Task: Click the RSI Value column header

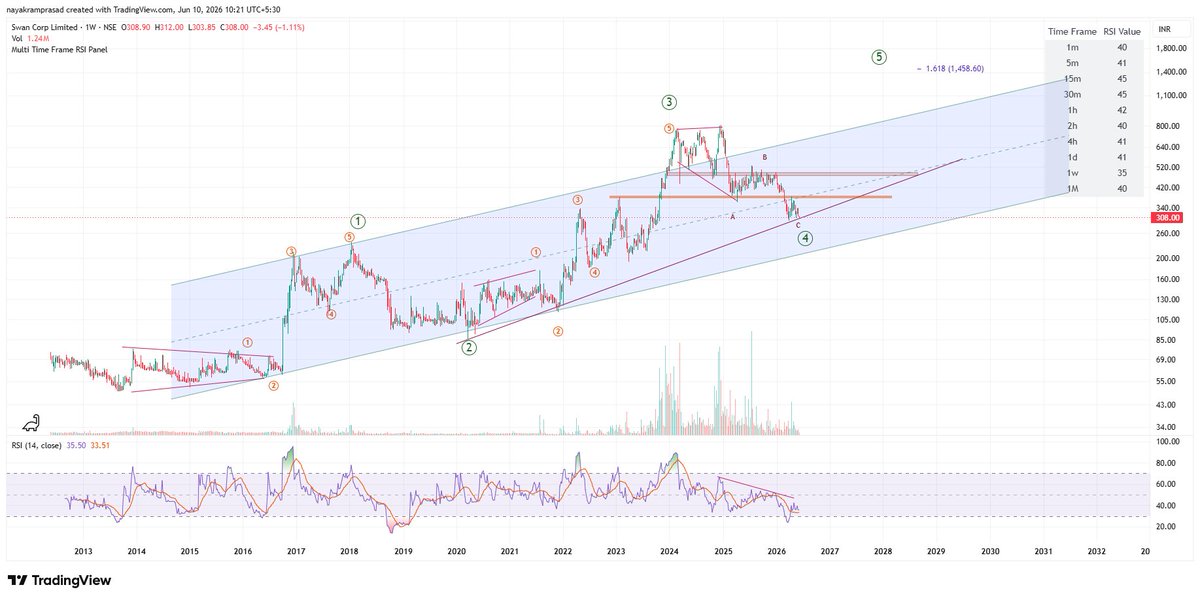Action: click(1122, 32)
